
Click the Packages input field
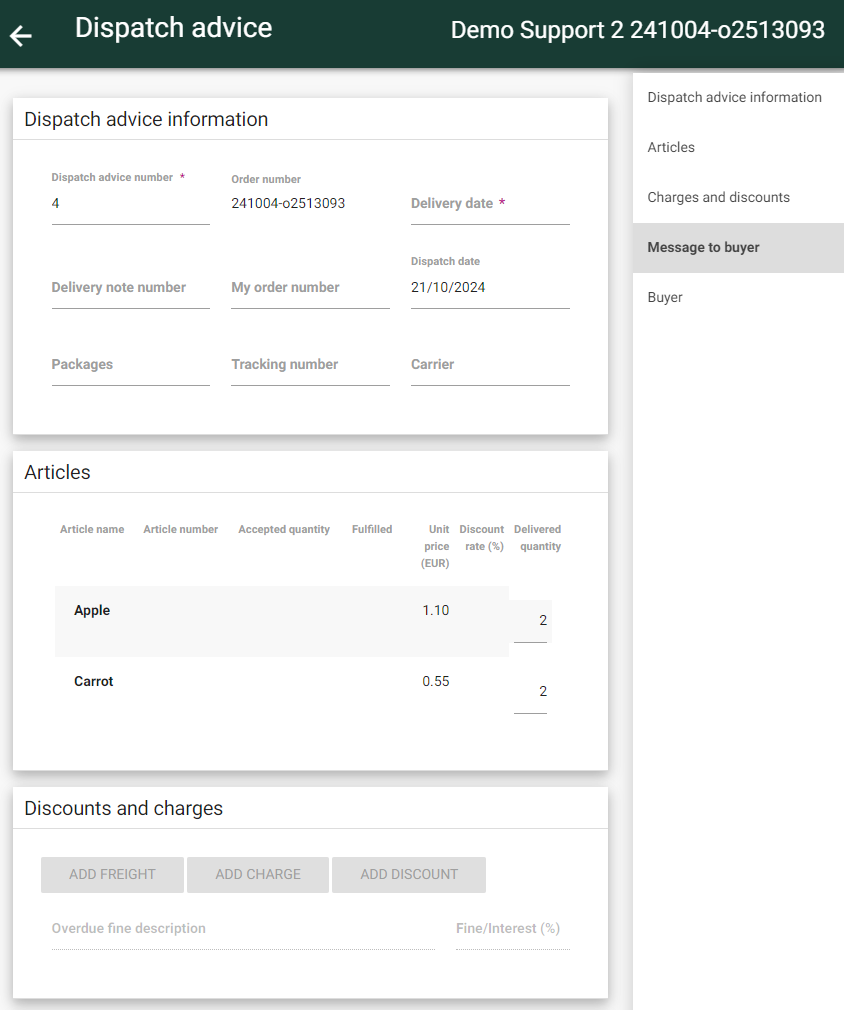[131, 365]
